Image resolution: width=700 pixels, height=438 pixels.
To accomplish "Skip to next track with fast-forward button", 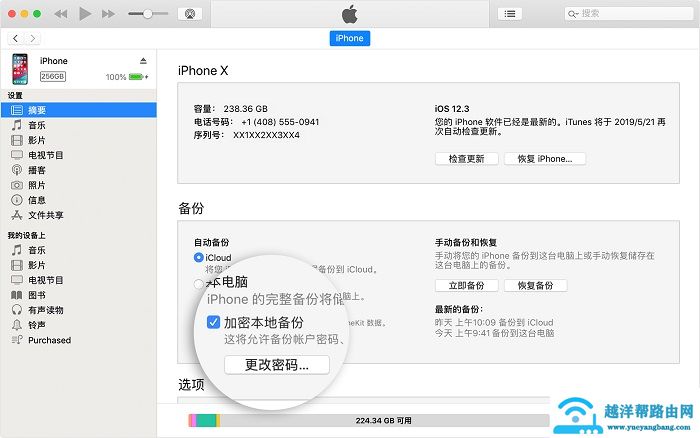I will [x=108, y=14].
